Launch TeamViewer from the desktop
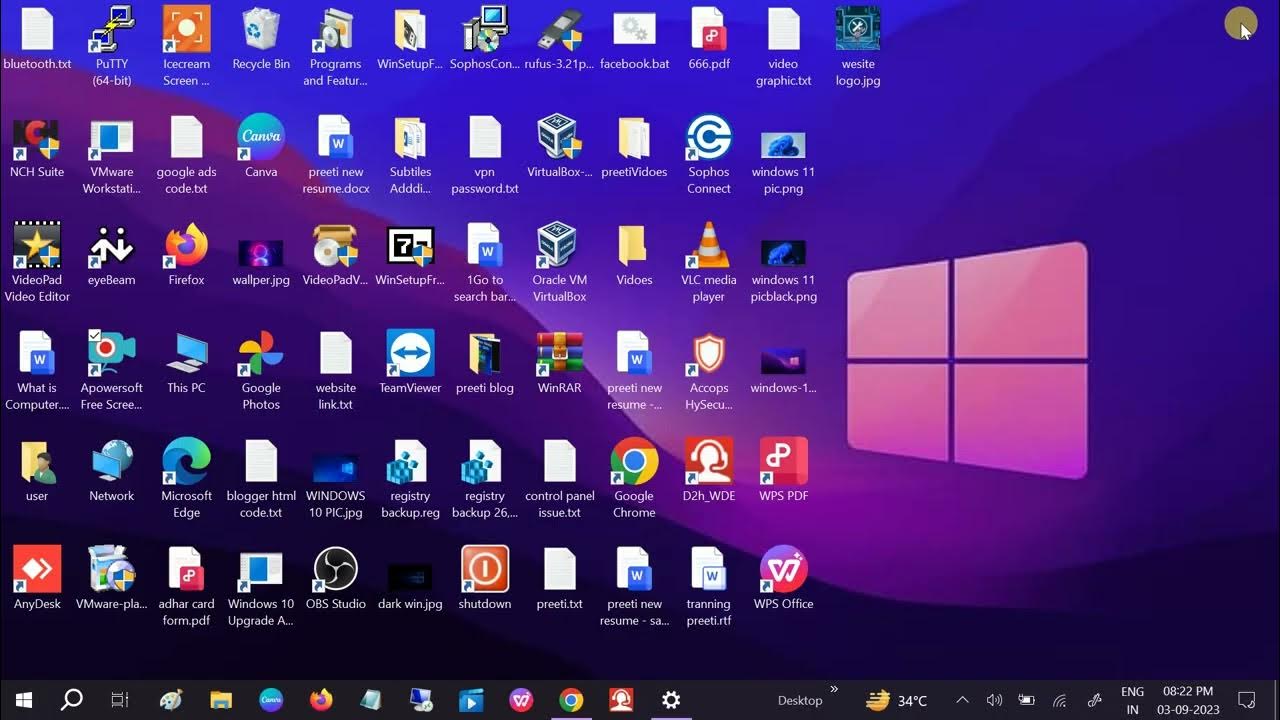This screenshot has width=1280, height=720. point(410,354)
